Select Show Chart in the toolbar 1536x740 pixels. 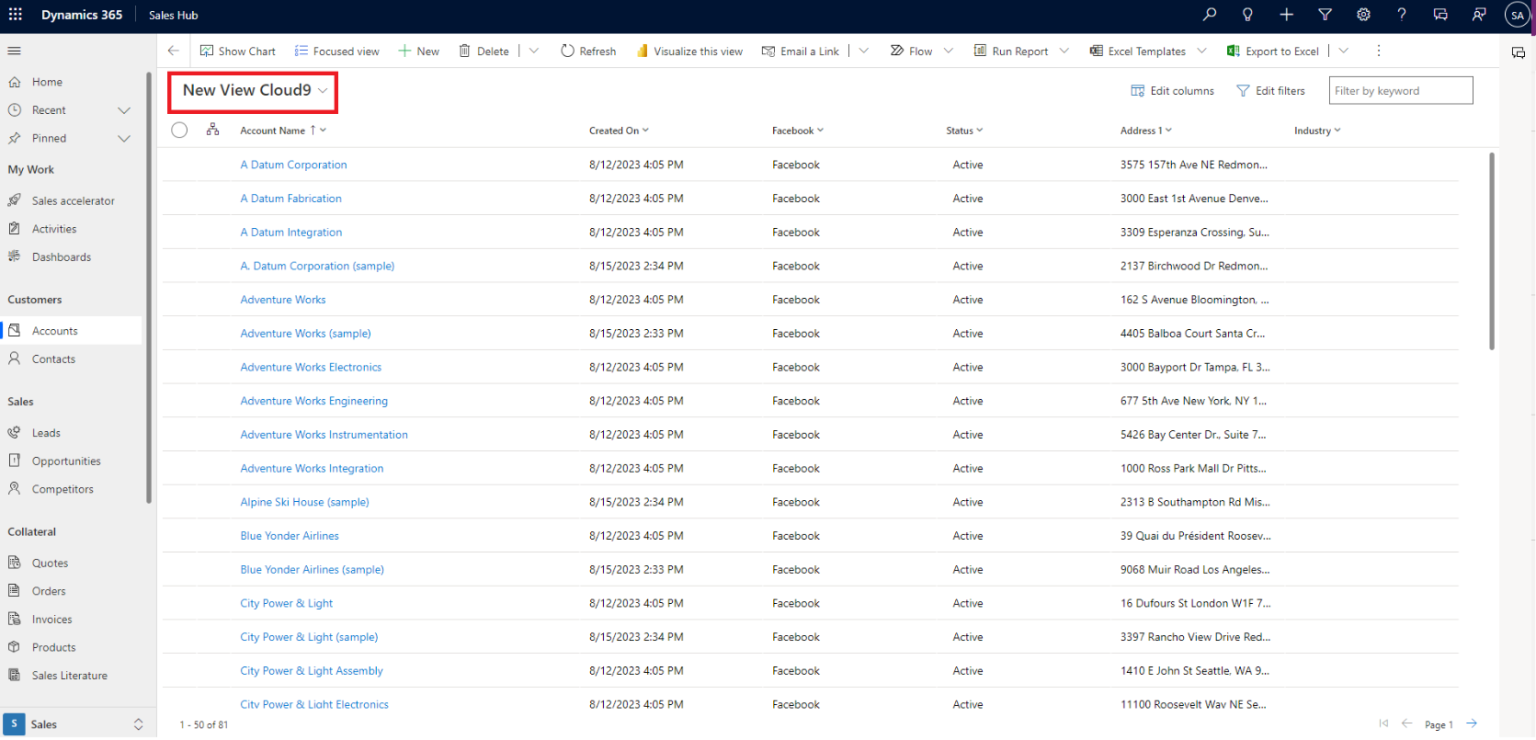coord(237,50)
